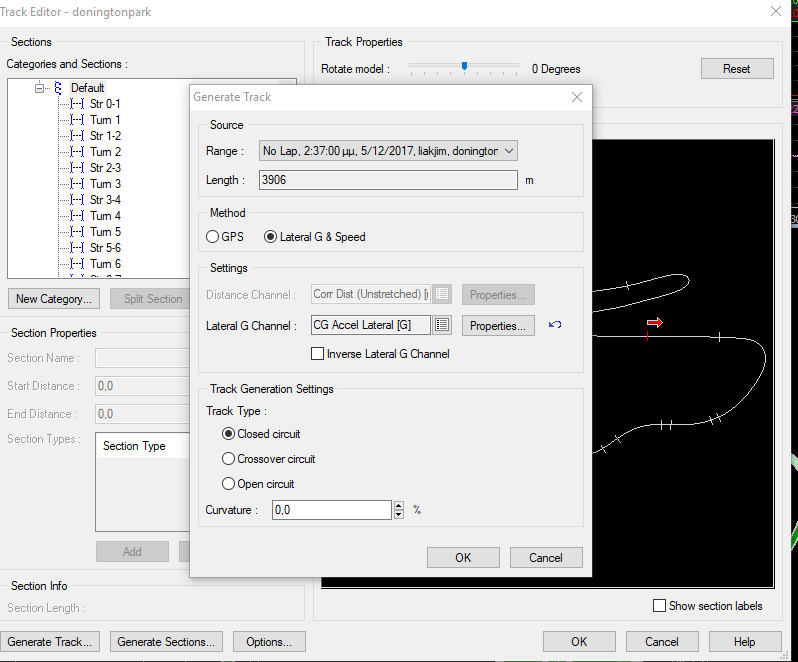Open the Lateral G Channel list icon
The height and width of the screenshot is (662, 798).
[x=442, y=325]
